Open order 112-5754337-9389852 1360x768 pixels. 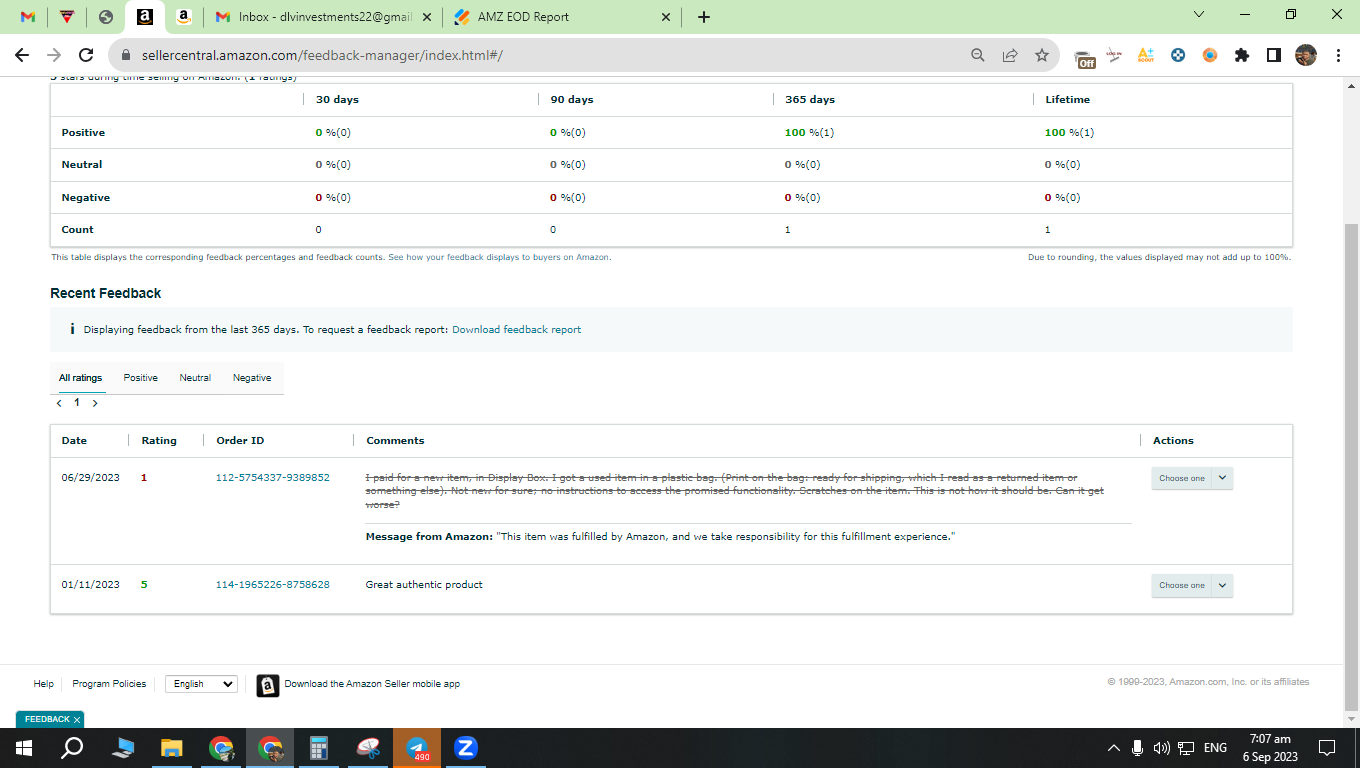[x=273, y=478]
